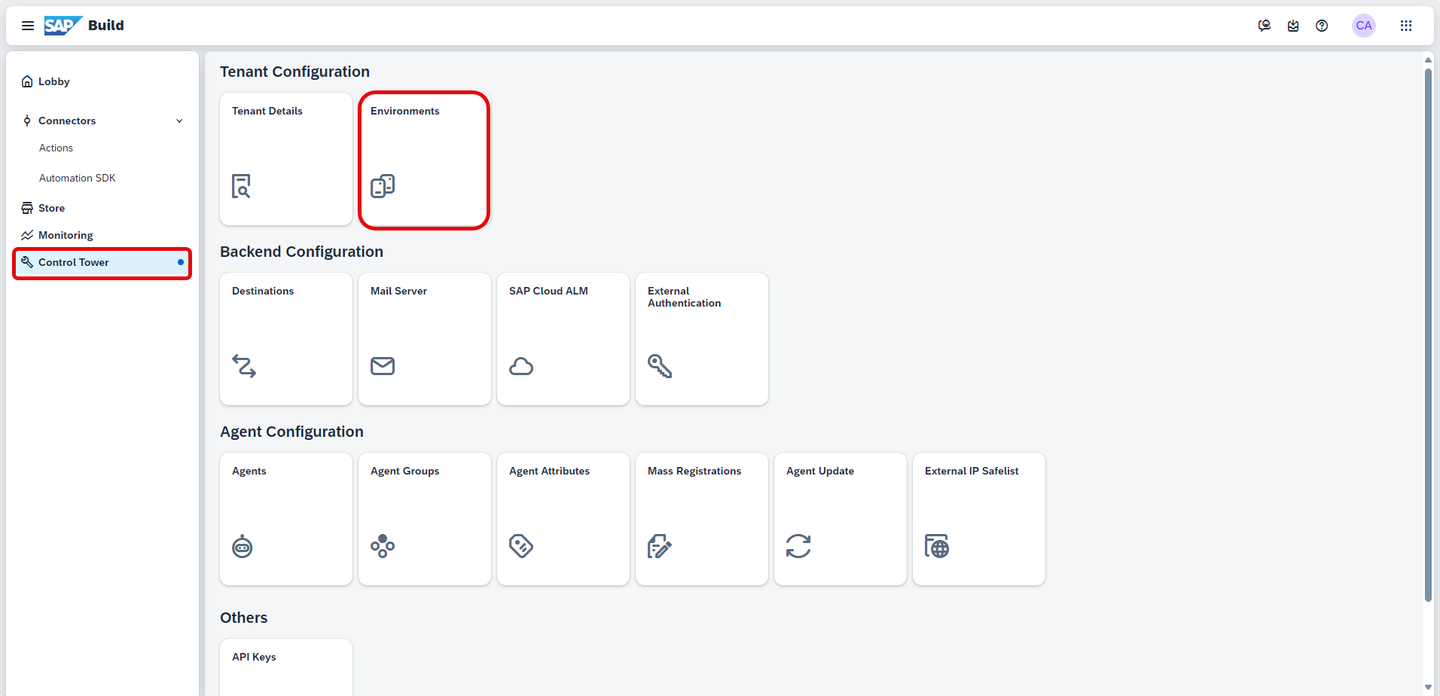The width and height of the screenshot is (1440, 696).
Task: Open the API Keys tile
Action: point(286,667)
